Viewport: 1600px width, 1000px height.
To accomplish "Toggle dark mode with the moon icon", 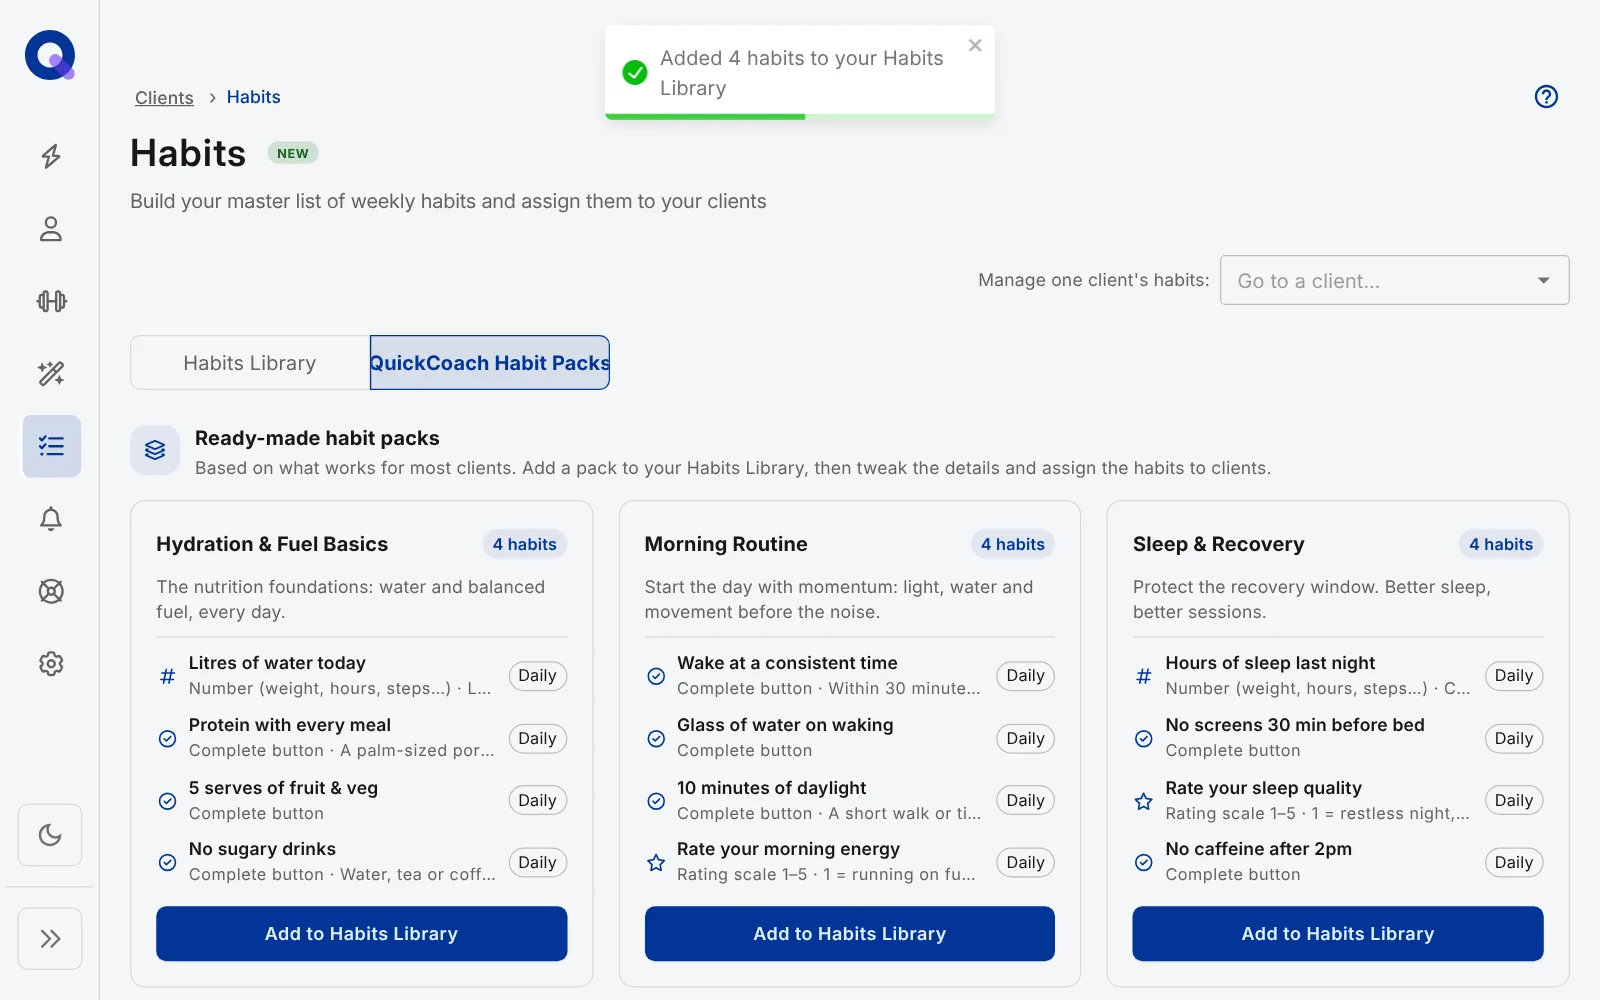I will click(50, 835).
